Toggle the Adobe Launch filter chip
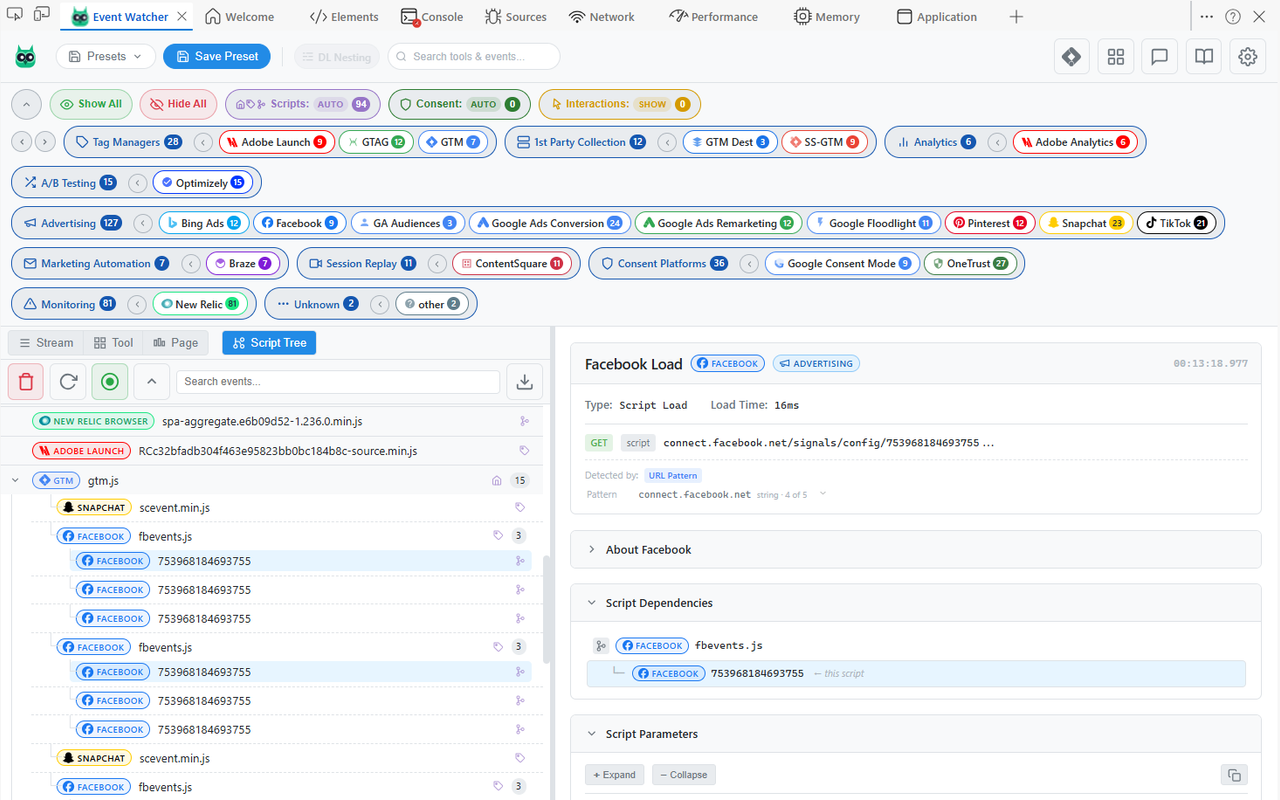The width and height of the screenshot is (1280, 800). click(x=276, y=142)
